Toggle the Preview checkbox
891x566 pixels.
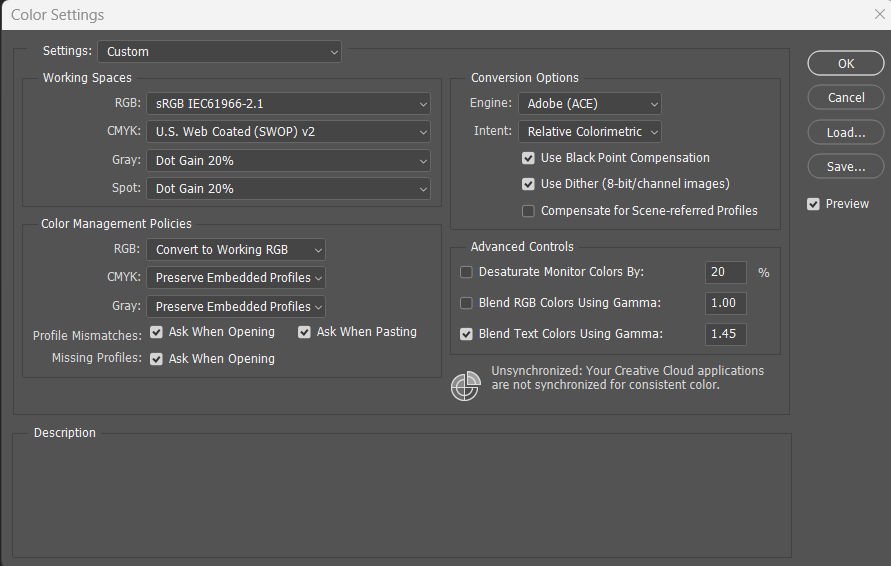(x=814, y=204)
